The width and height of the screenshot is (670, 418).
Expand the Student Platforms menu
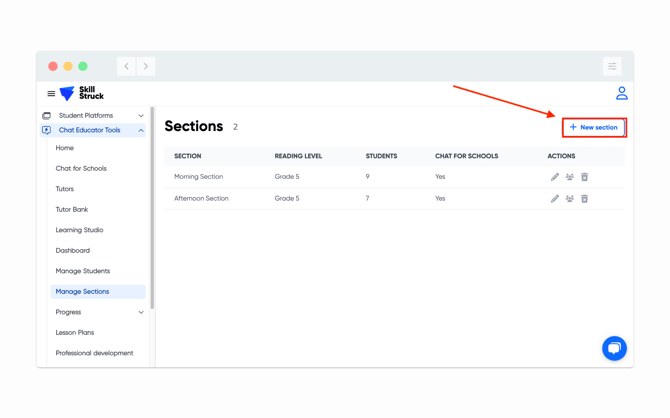(x=141, y=116)
